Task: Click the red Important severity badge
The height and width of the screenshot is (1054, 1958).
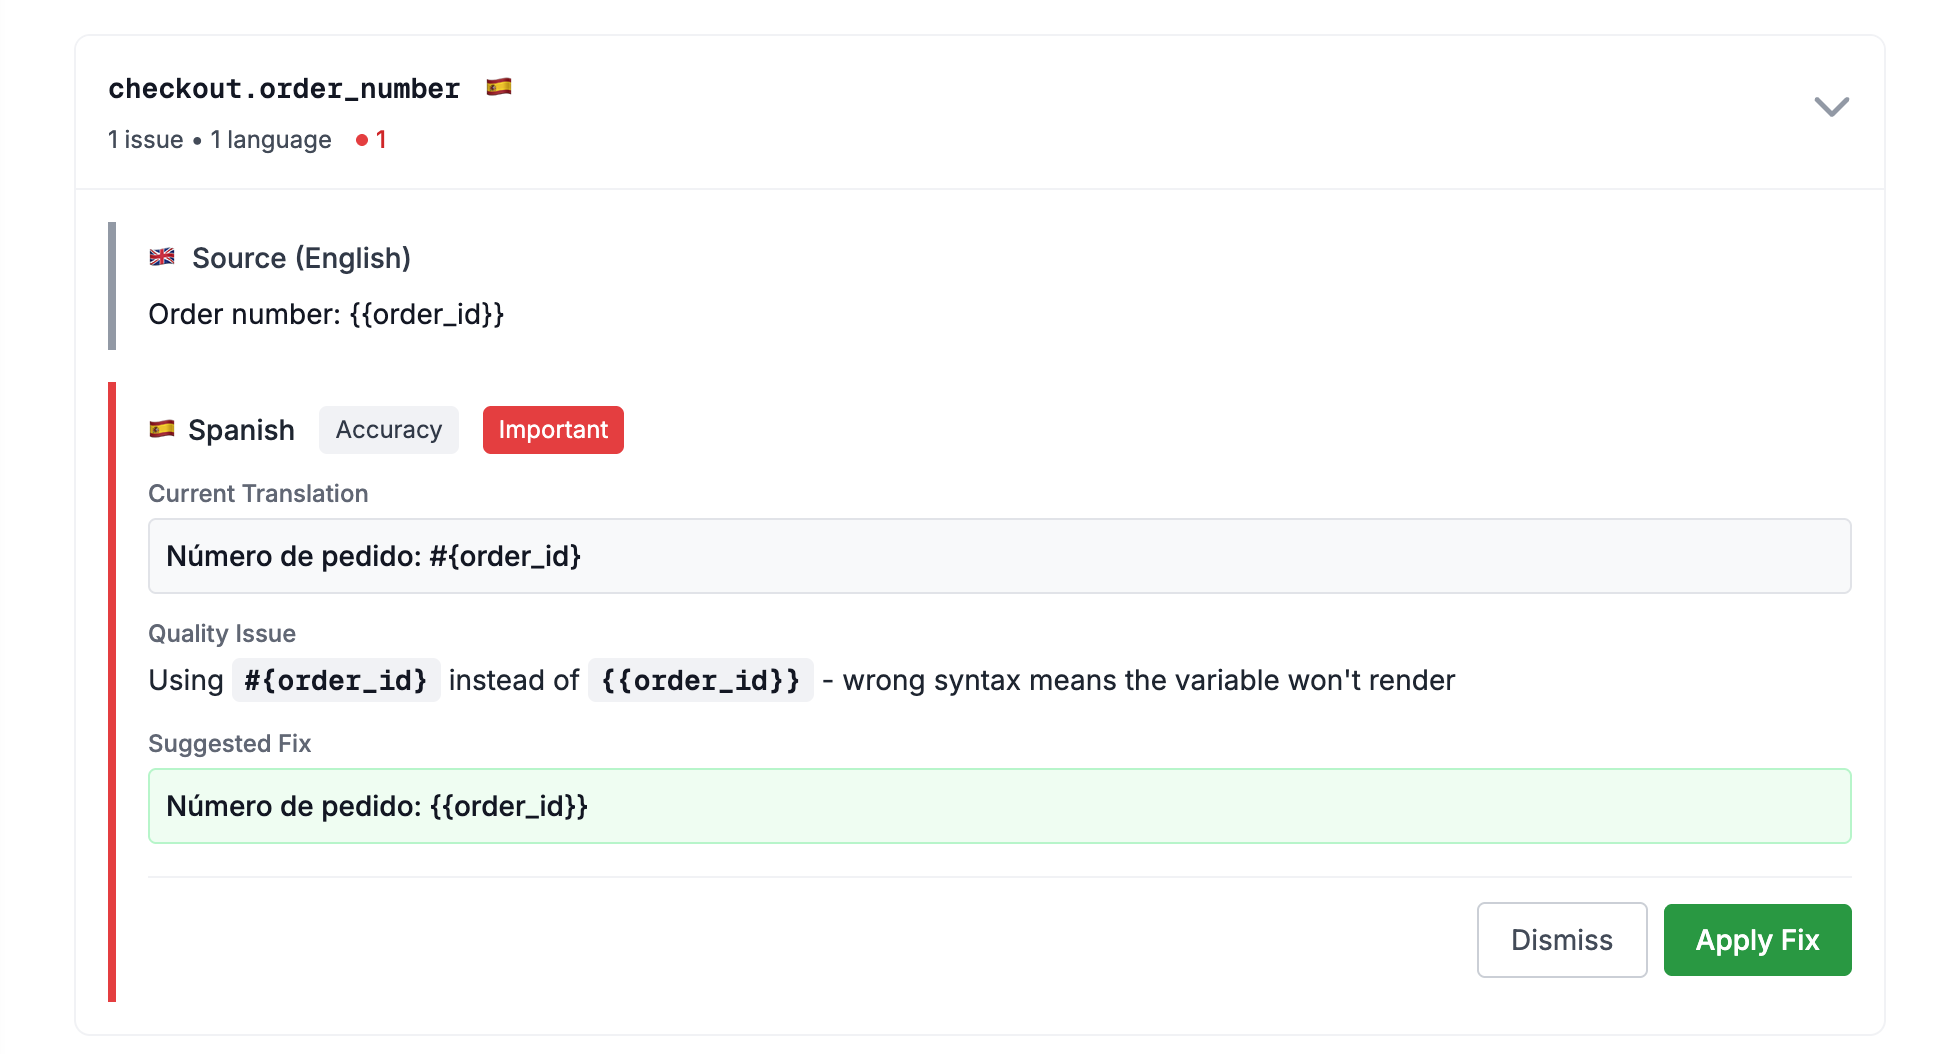Action: click(x=553, y=430)
